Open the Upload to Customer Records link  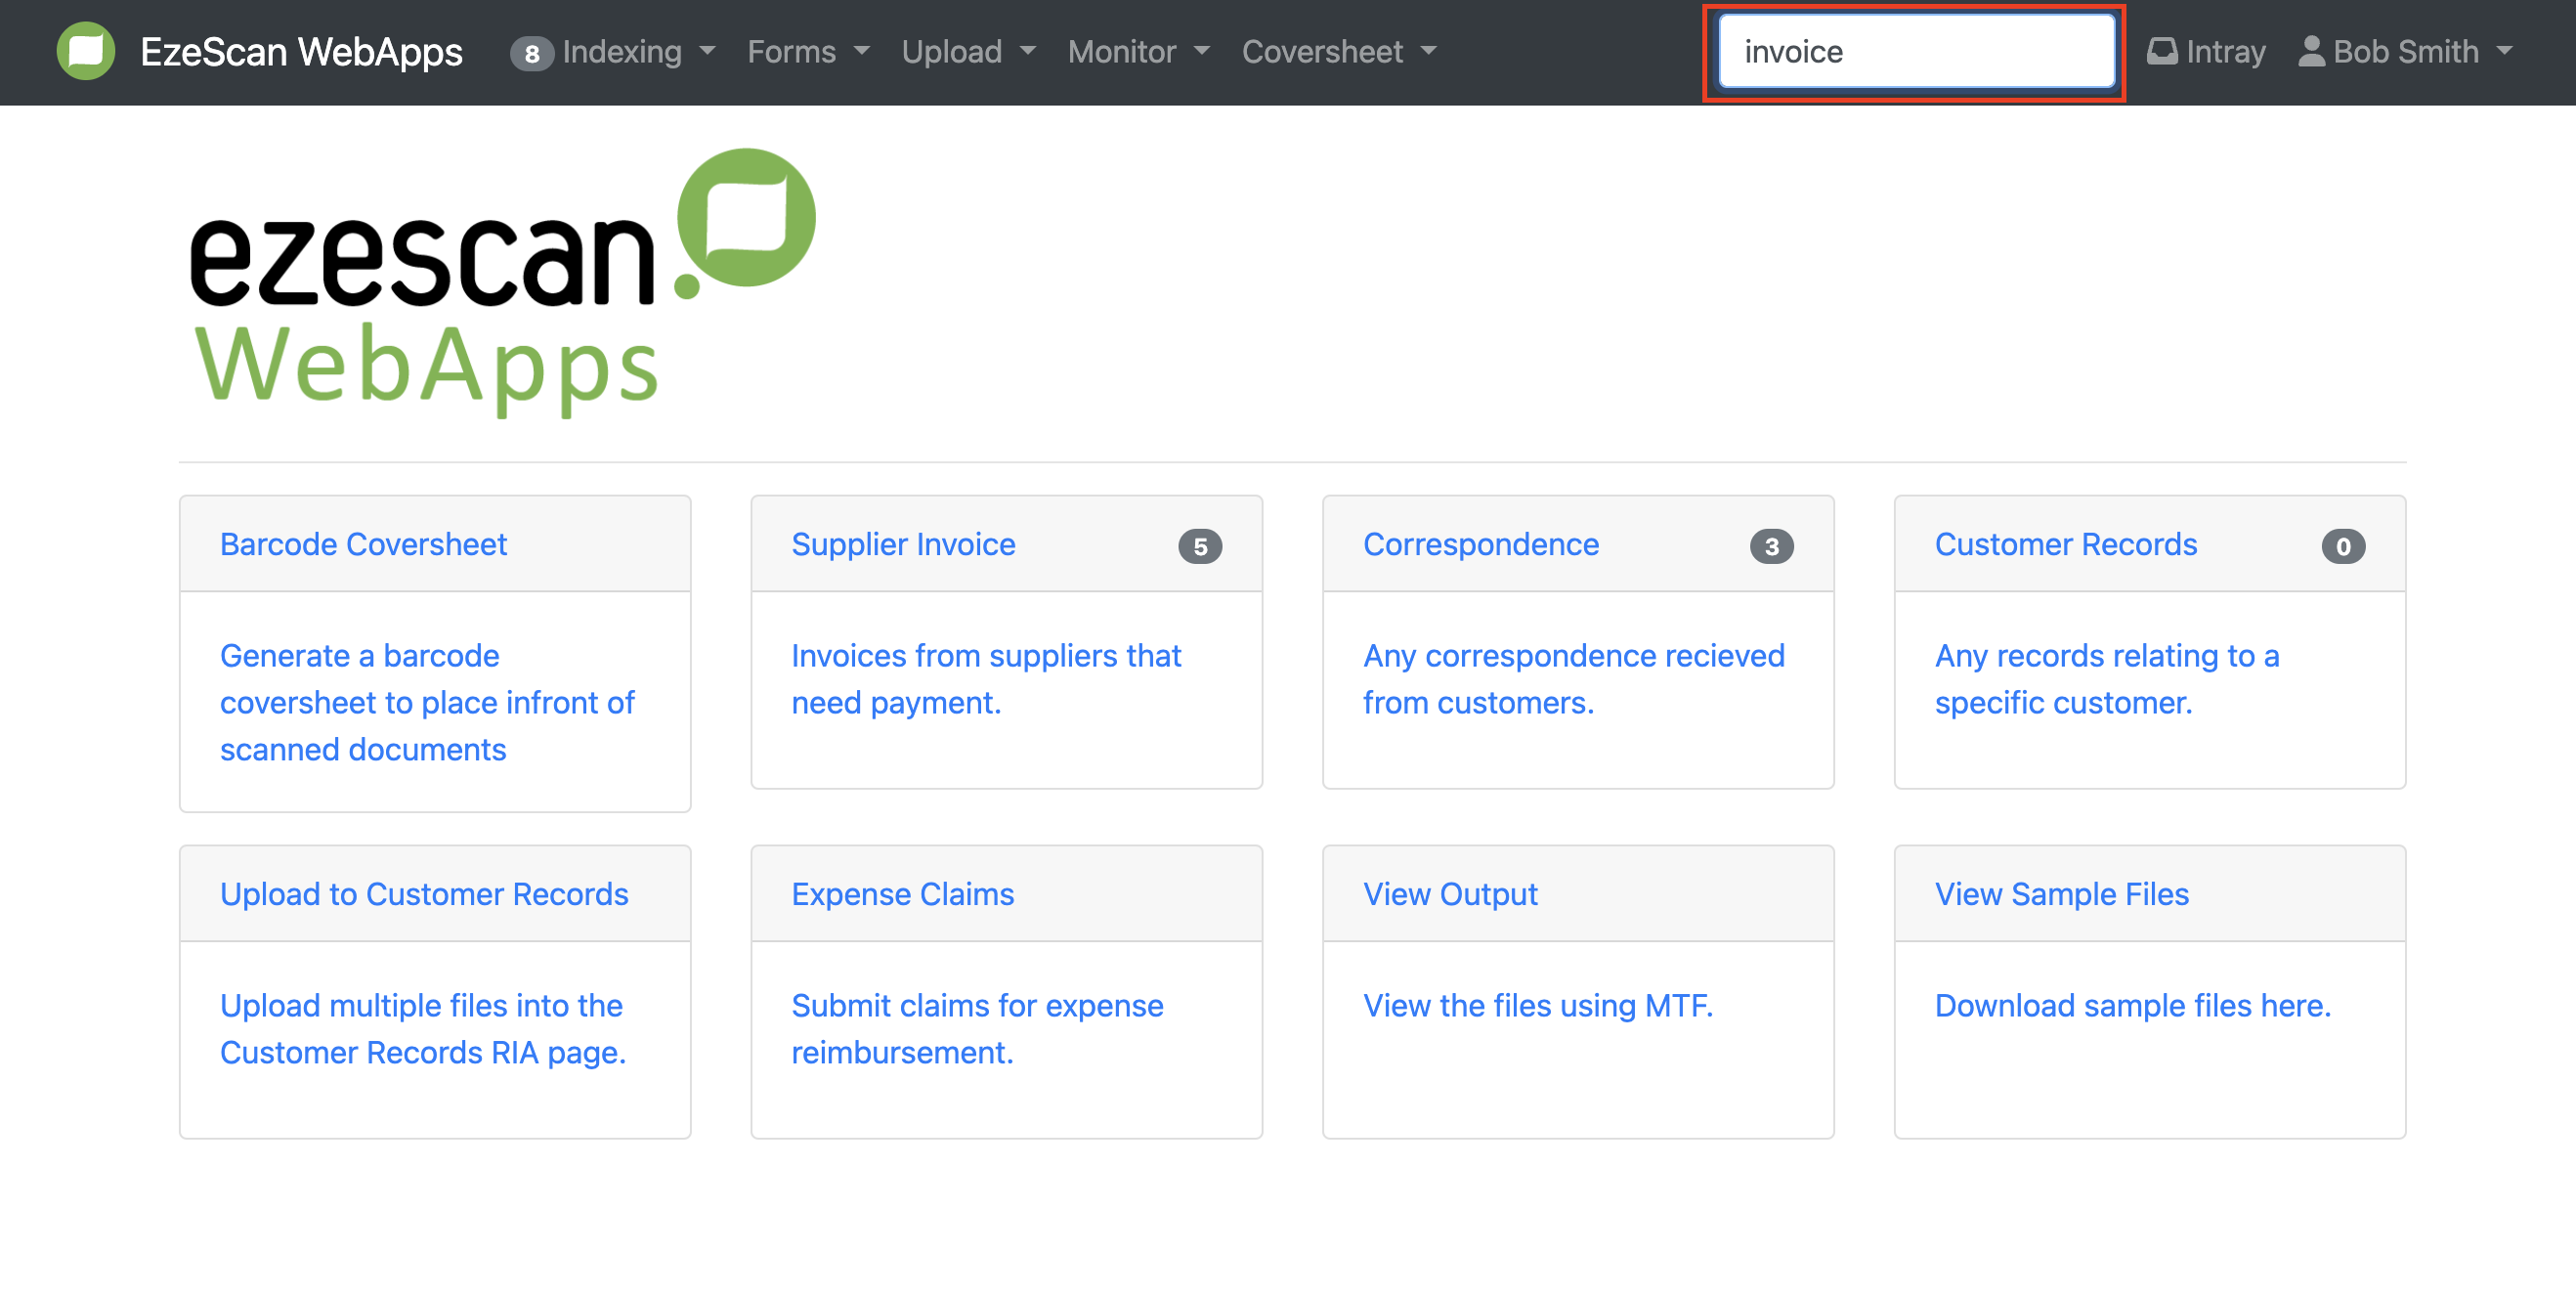[x=424, y=893]
